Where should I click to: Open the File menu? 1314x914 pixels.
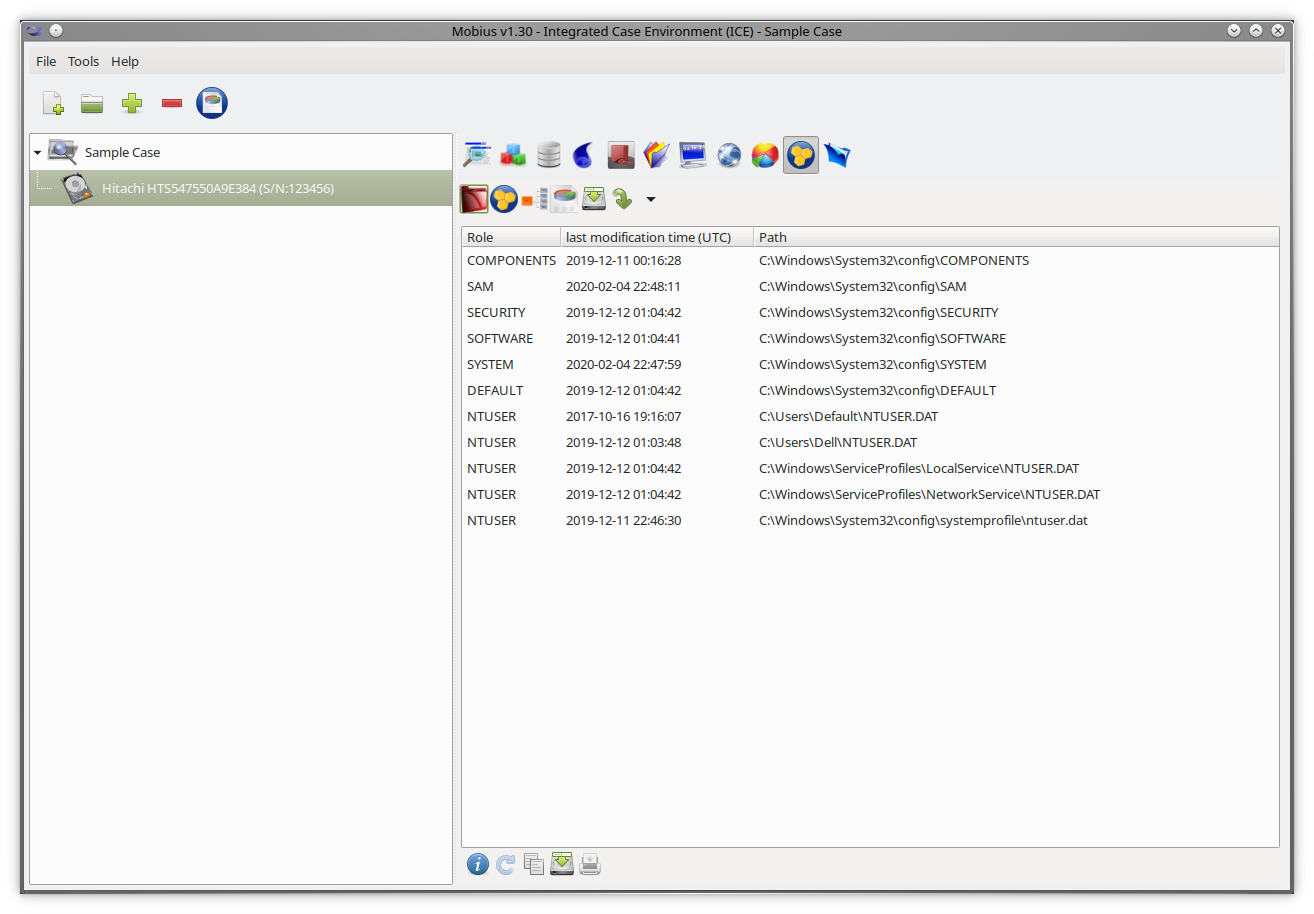pyautogui.click(x=46, y=61)
